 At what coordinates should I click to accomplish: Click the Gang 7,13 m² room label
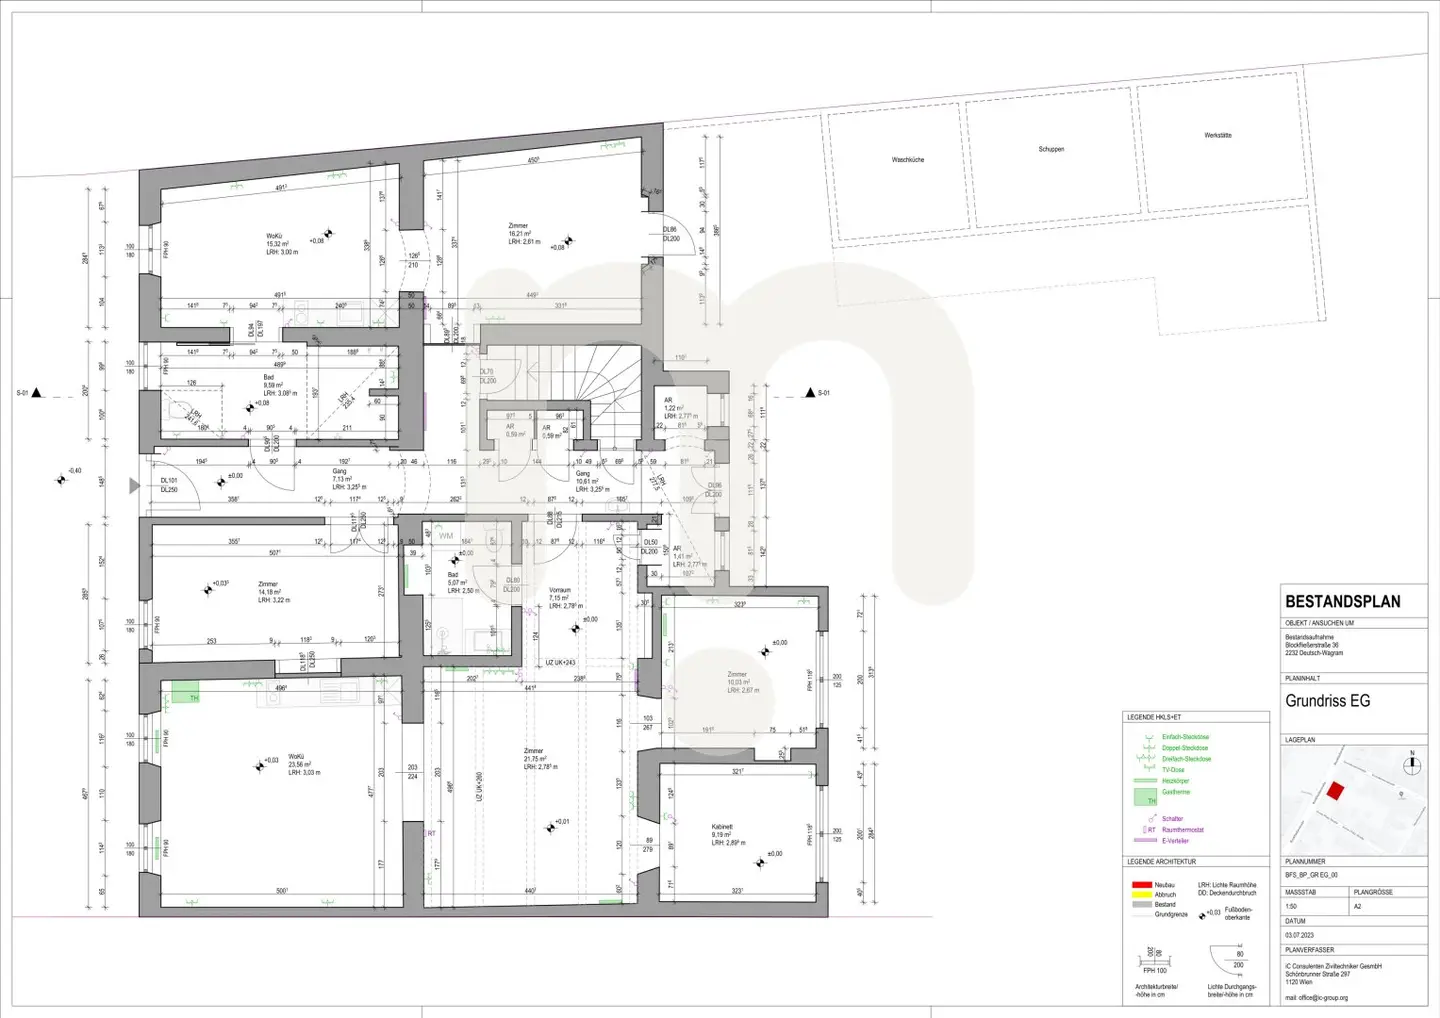pos(349,479)
